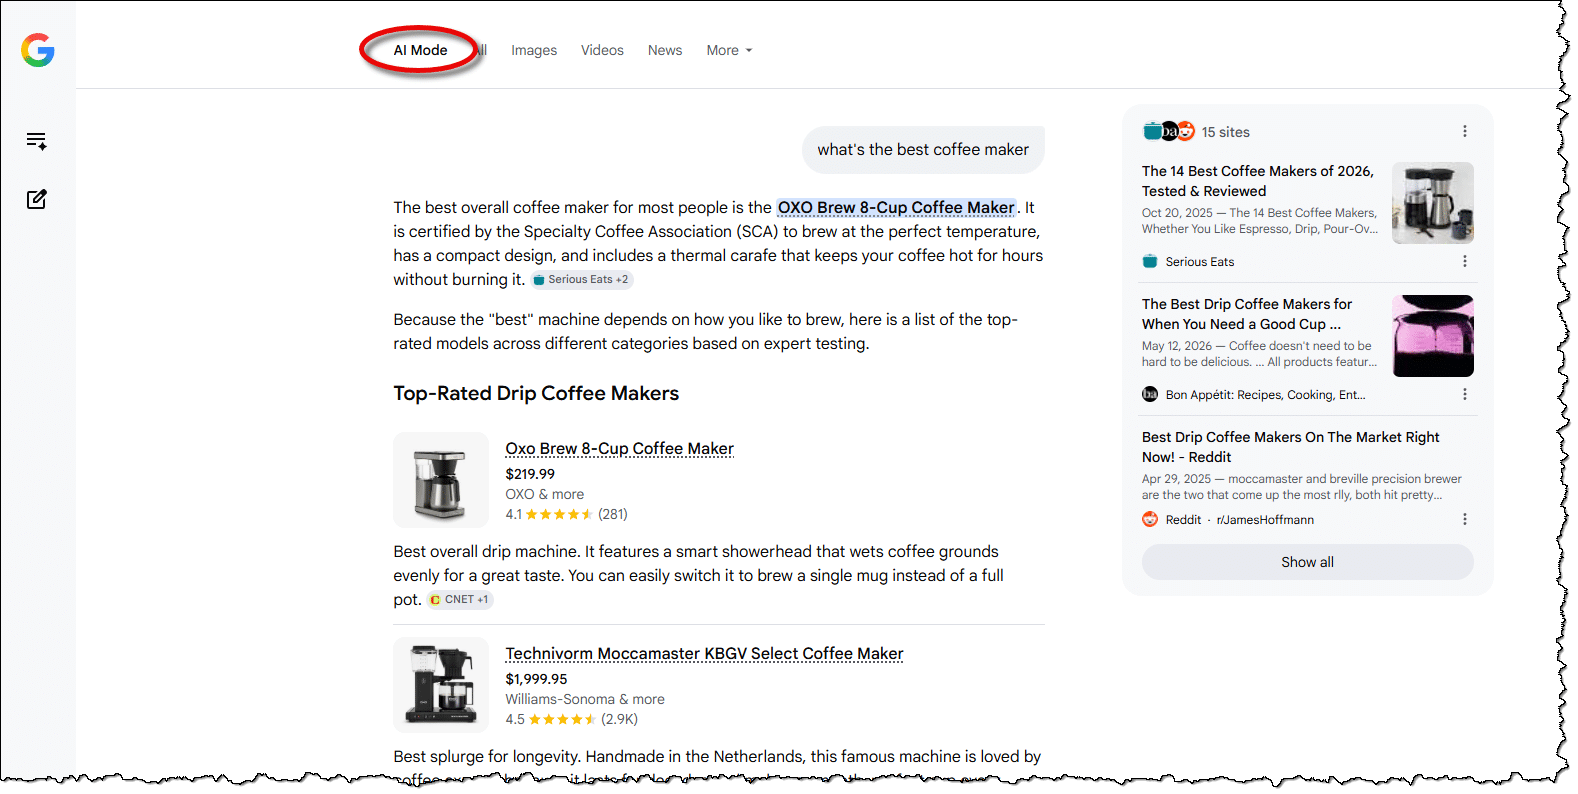
Task: Open the three-dot menu for Bon Appétit
Action: point(1465,395)
